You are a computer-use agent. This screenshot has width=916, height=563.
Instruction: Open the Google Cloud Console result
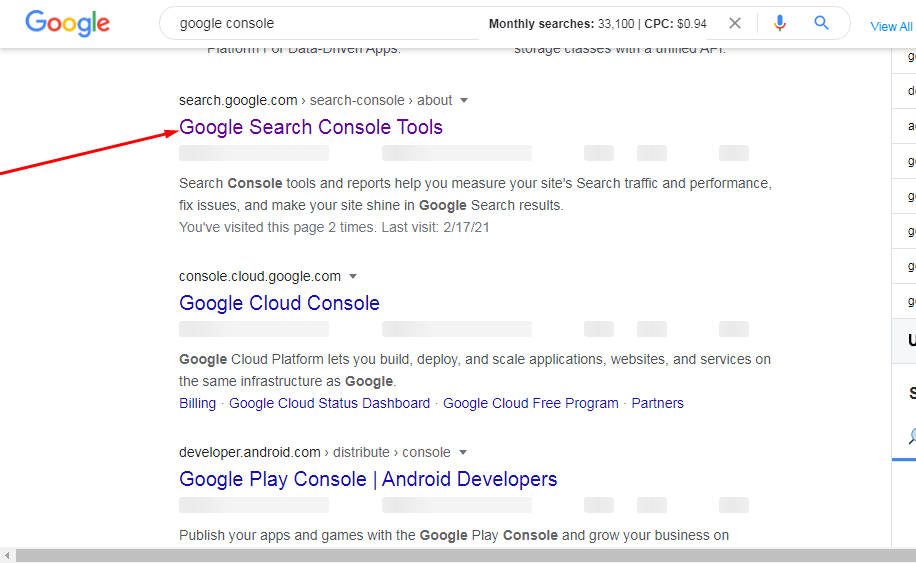(279, 303)
